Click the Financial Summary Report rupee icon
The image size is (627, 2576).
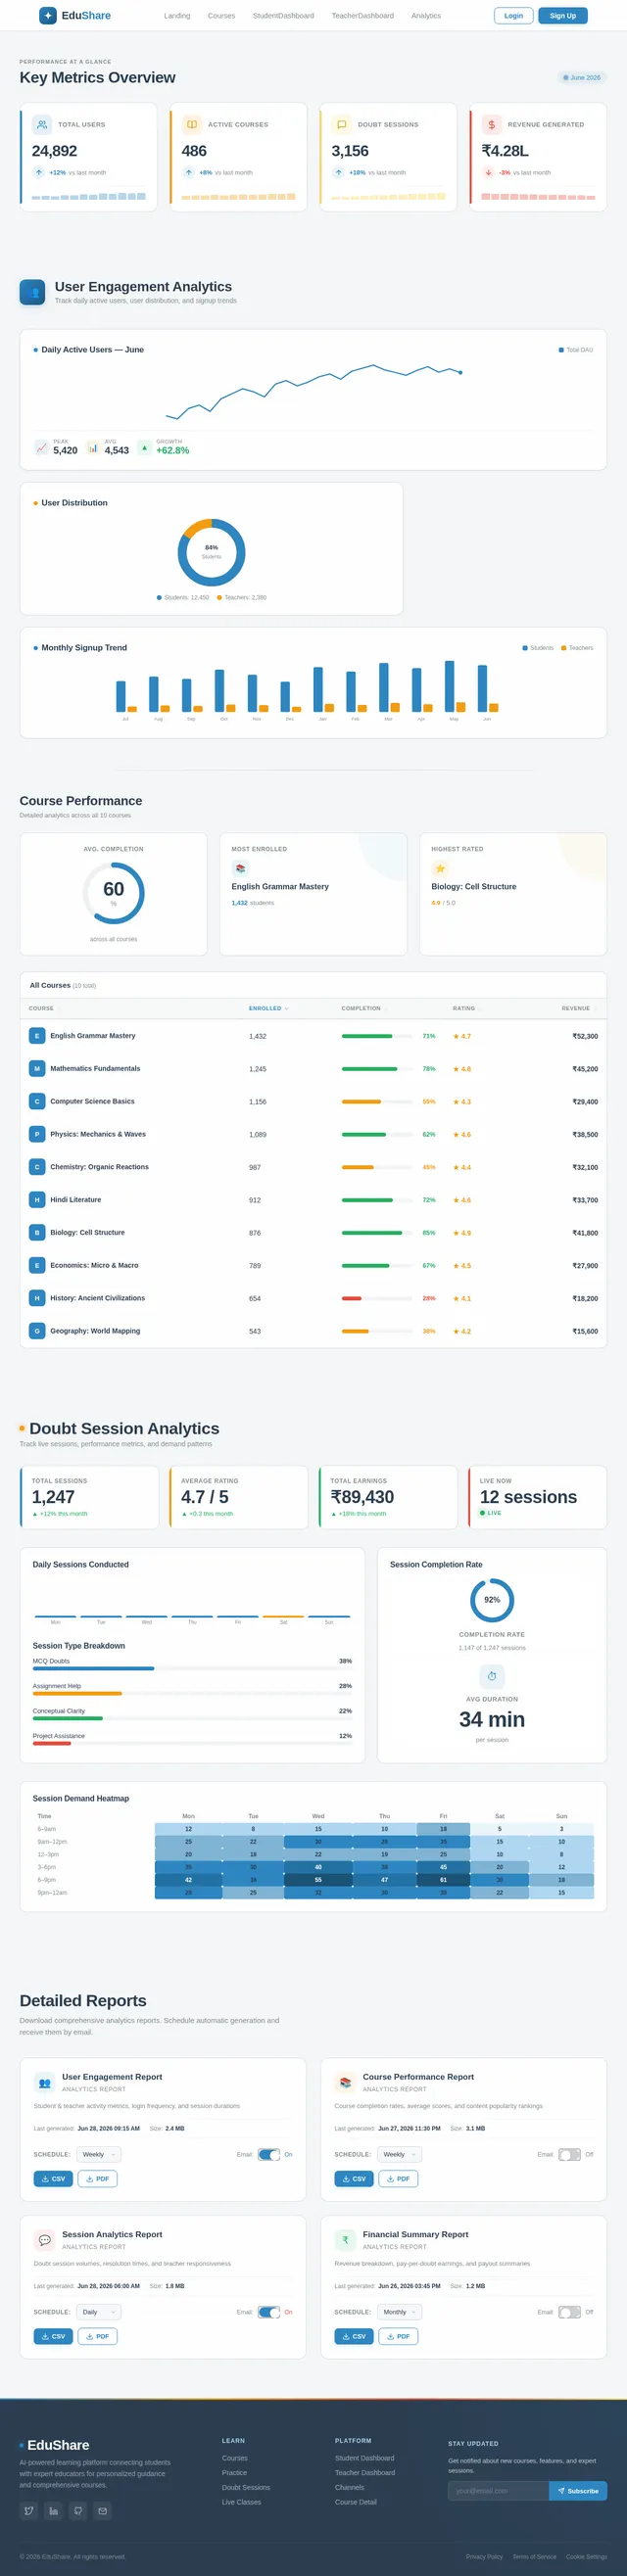click(345, 2240)
